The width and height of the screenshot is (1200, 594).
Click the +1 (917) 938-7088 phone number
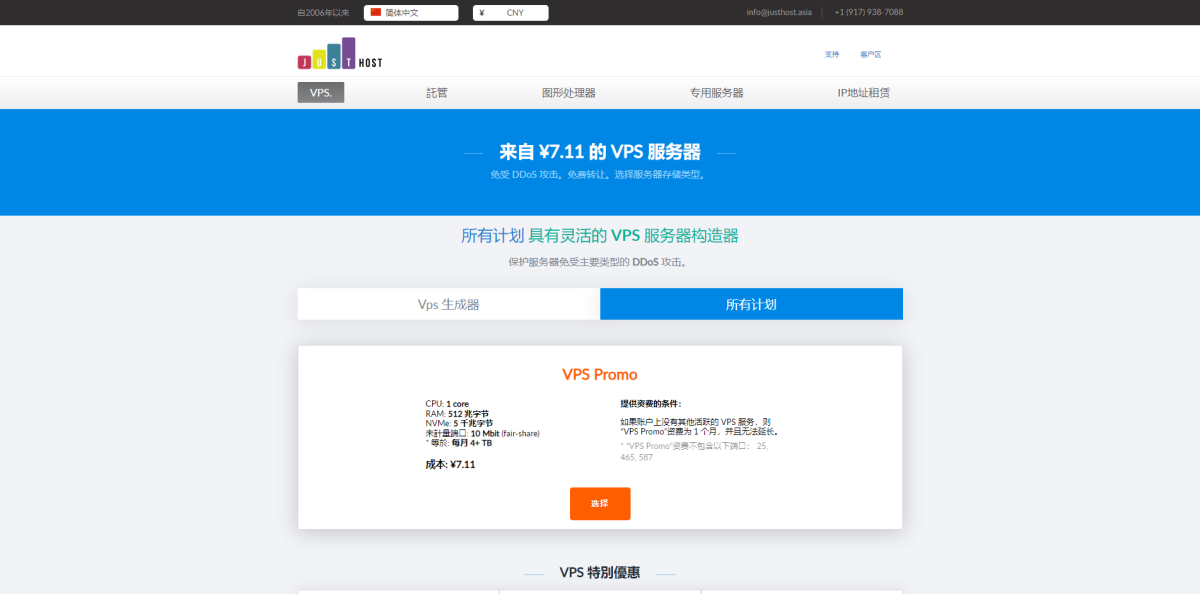[x=868, y=13]
